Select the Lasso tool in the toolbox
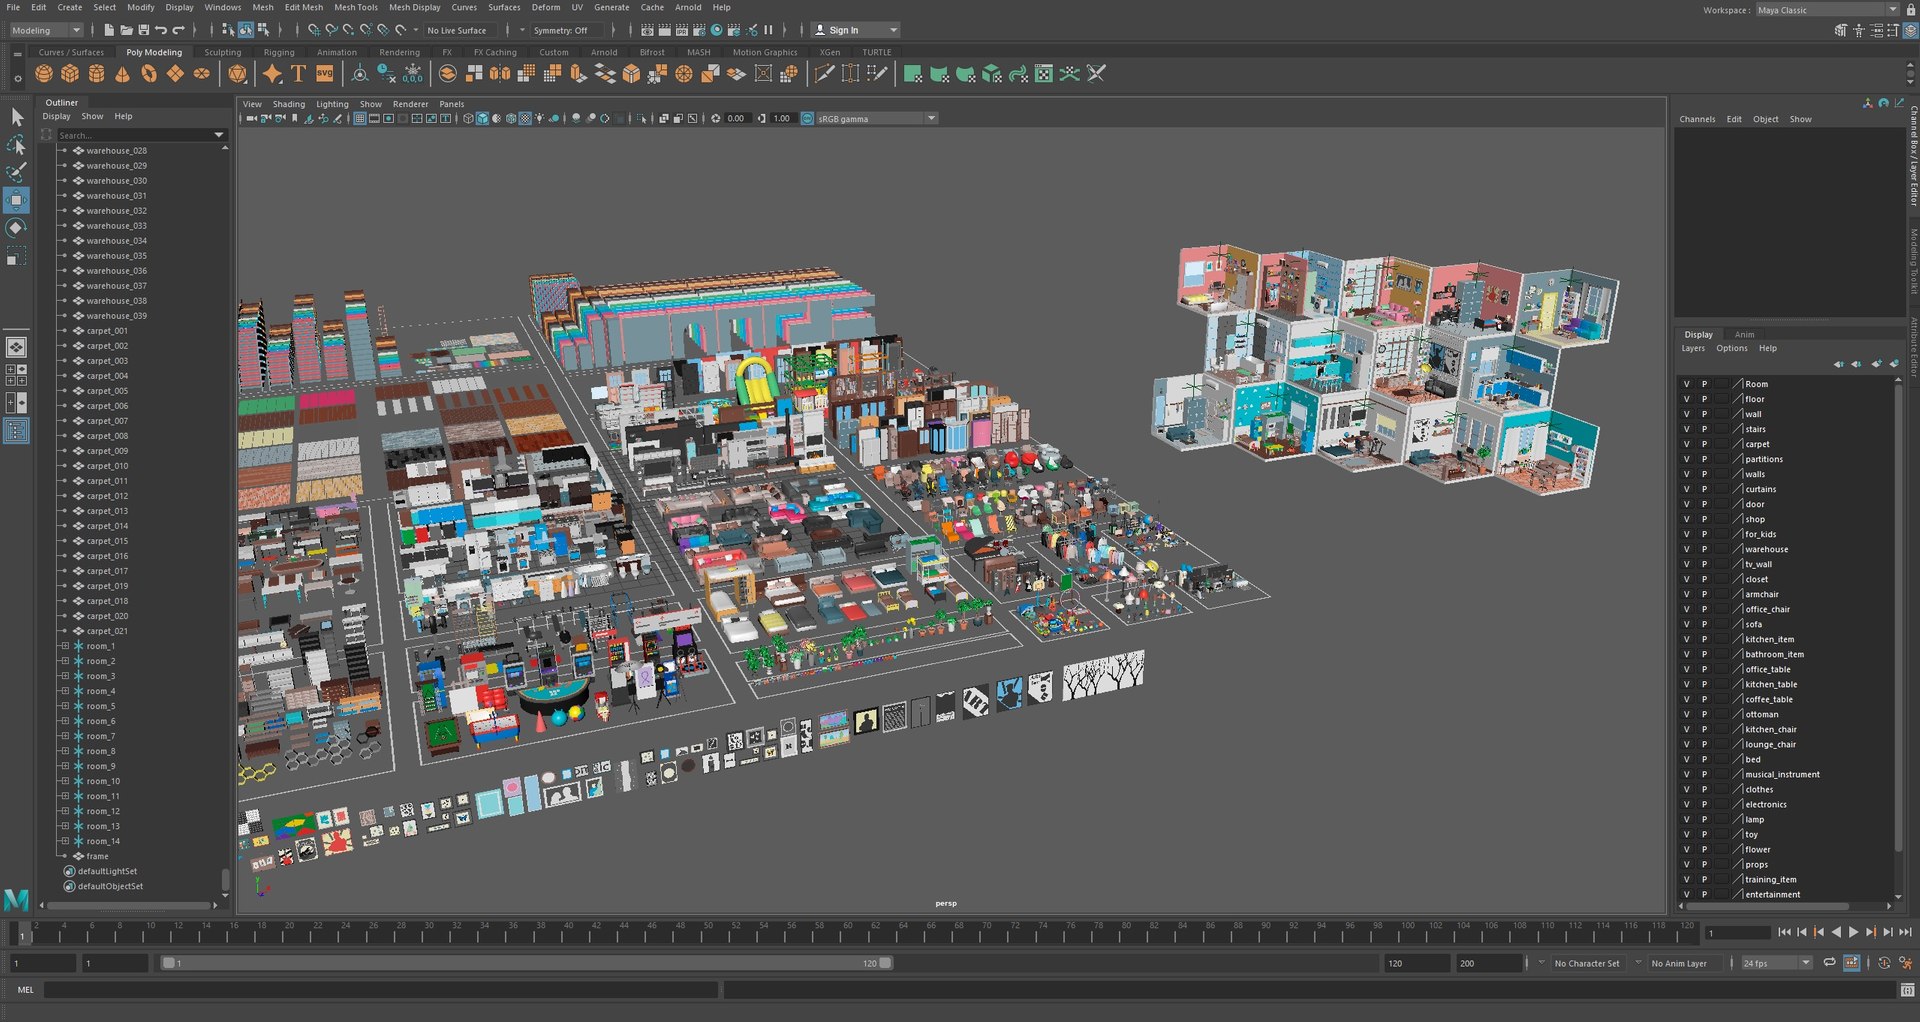Image resolution: width=1920 pixels, height=1022 pixels. 17,146
